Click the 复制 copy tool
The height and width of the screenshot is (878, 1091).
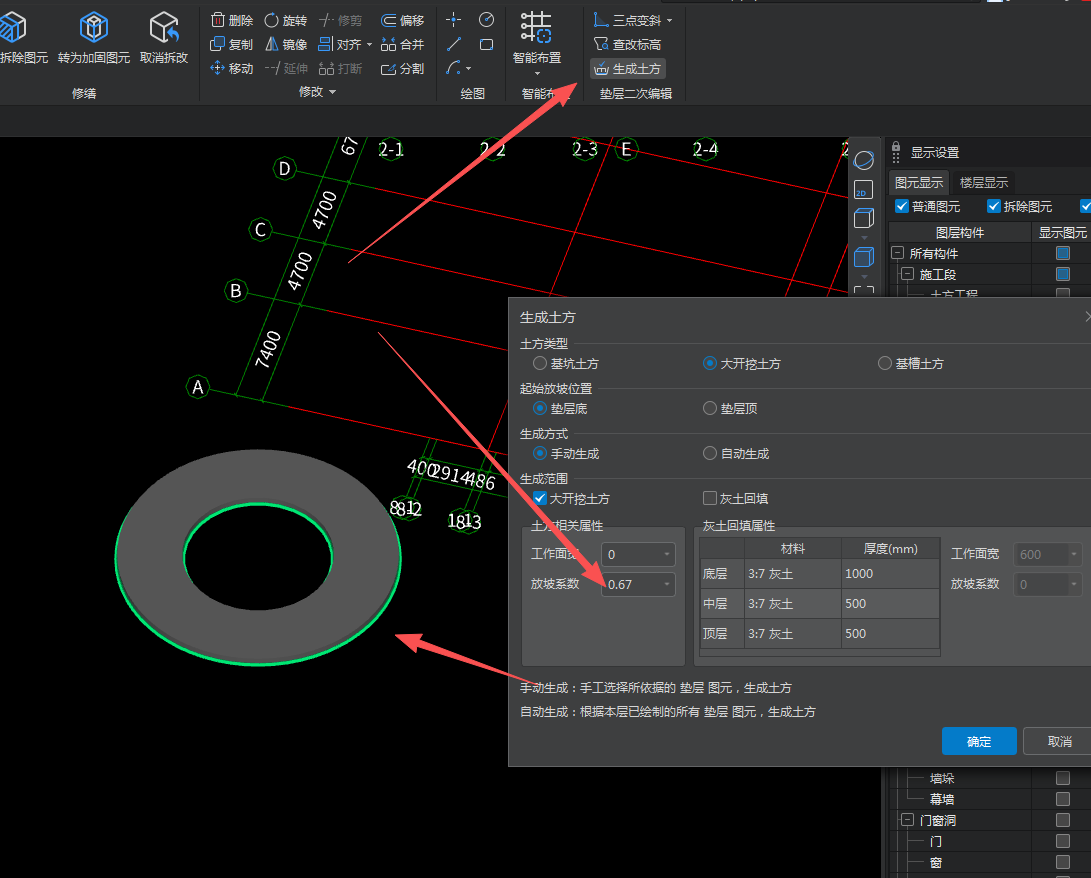coord(232,45)
